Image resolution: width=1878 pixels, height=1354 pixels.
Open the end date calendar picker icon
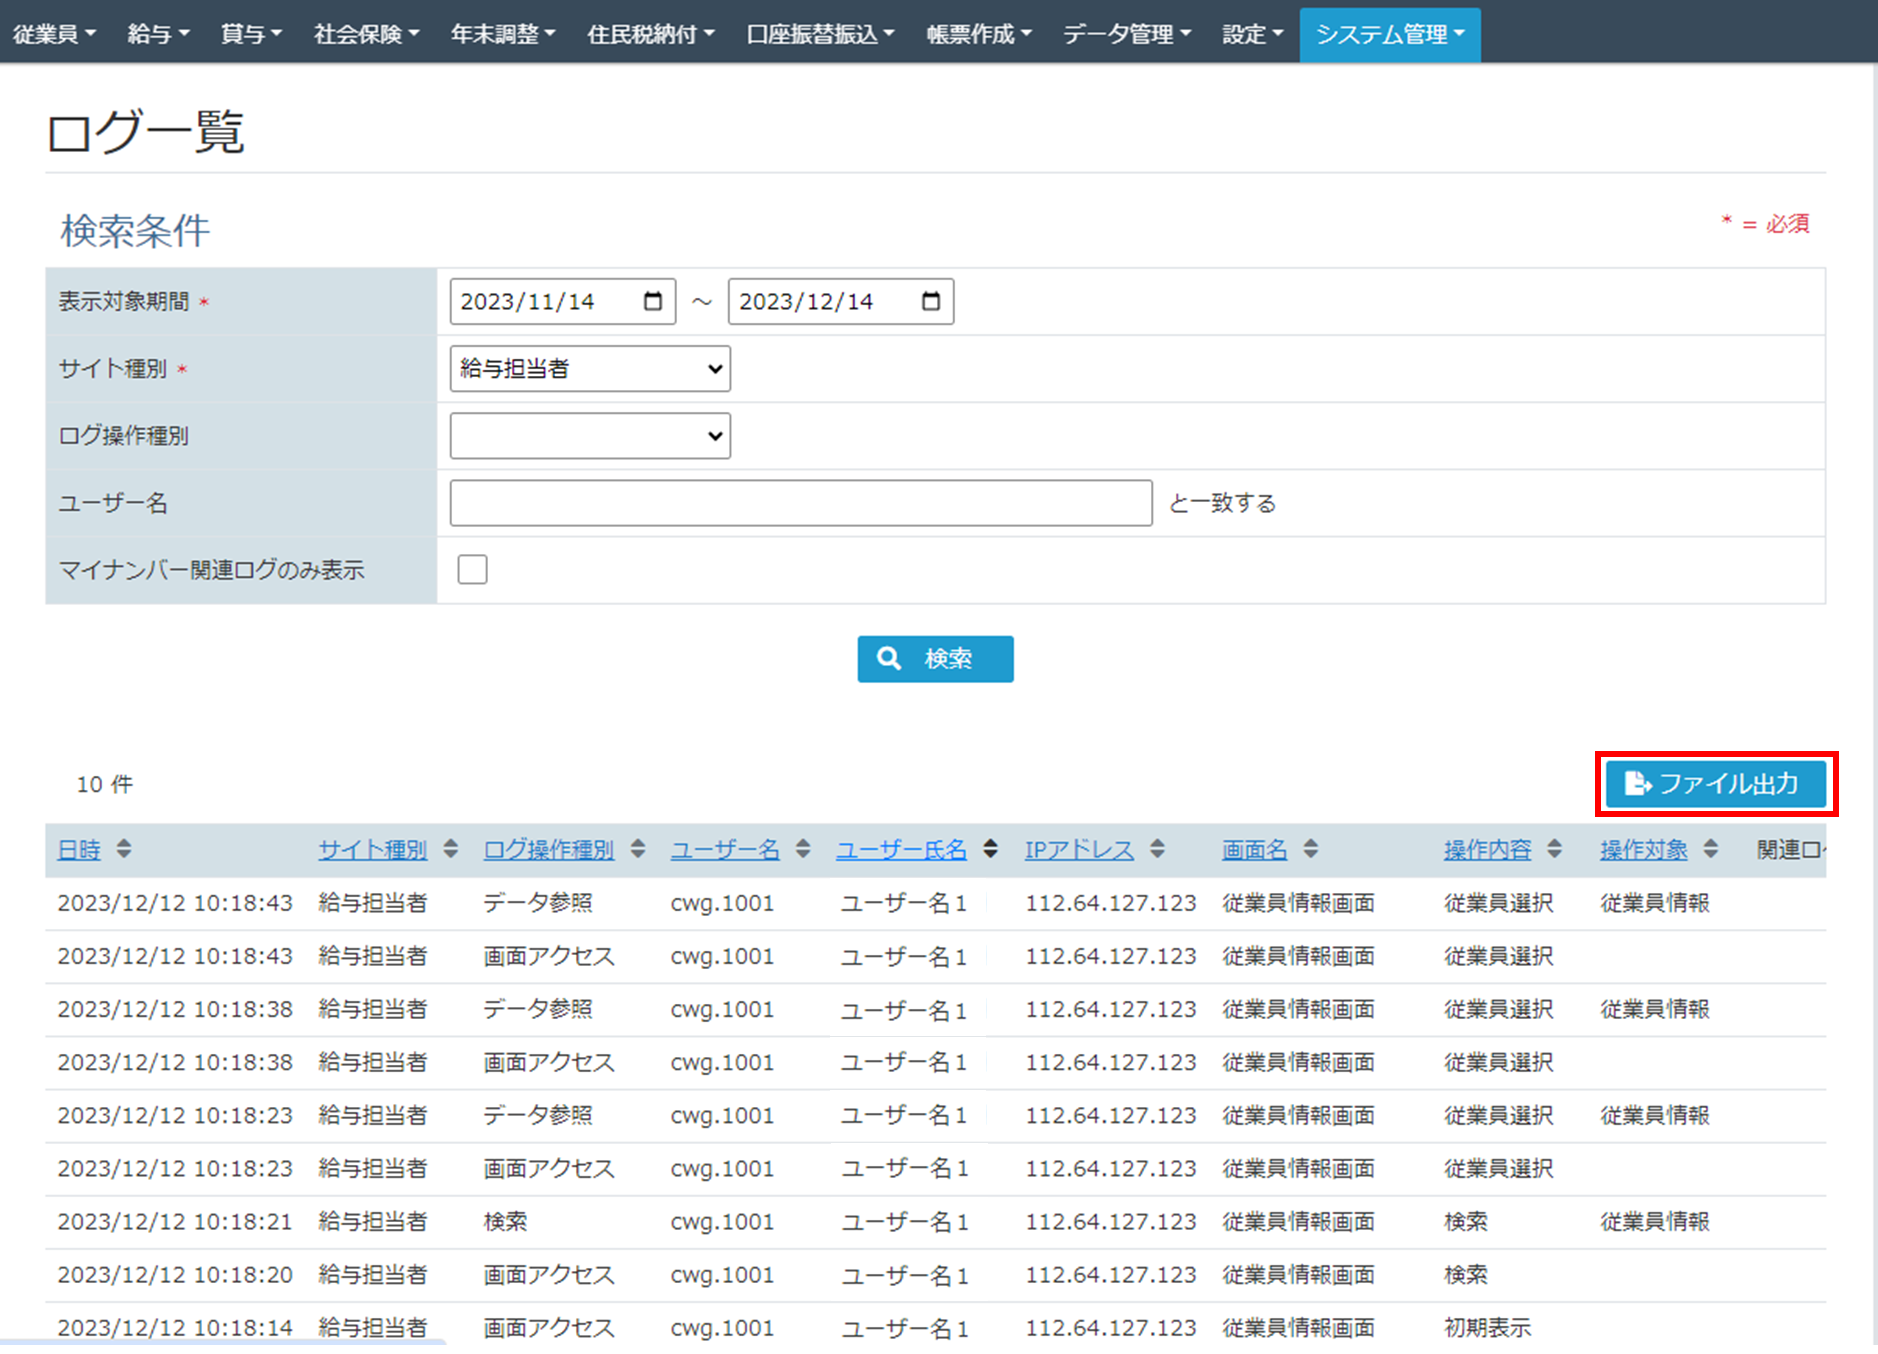[931, 301]
